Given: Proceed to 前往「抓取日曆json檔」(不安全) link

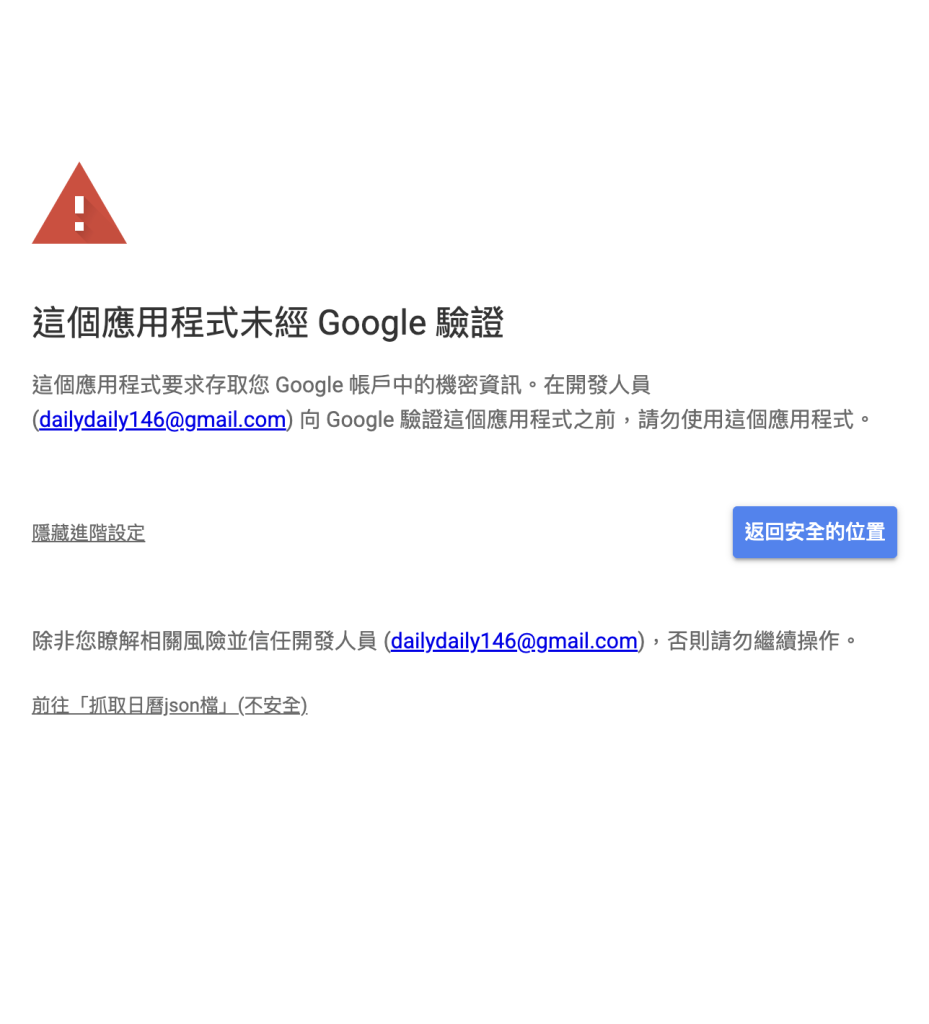Looking at the screenshot, I should (170, 706).
